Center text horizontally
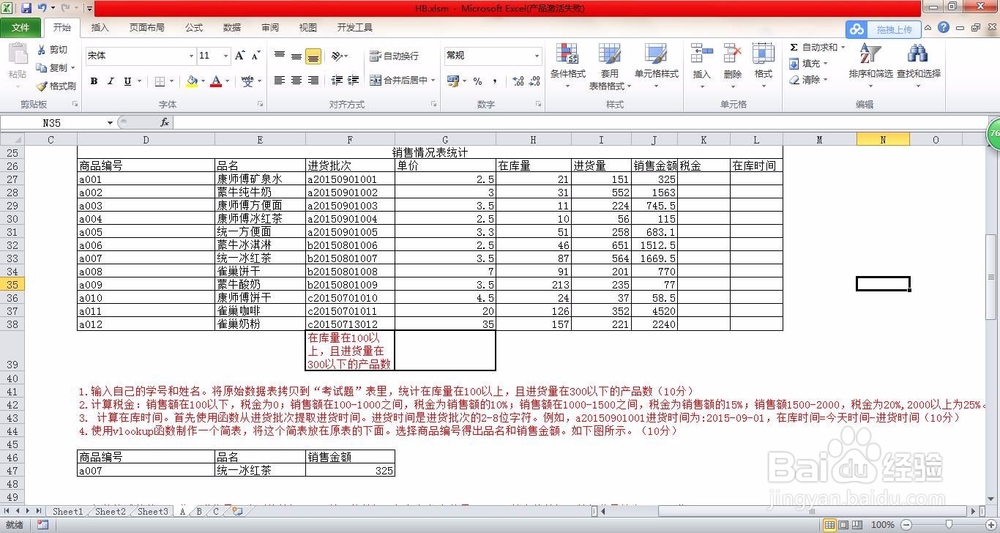The image size is (1000, 533). [x=296, y=80]
